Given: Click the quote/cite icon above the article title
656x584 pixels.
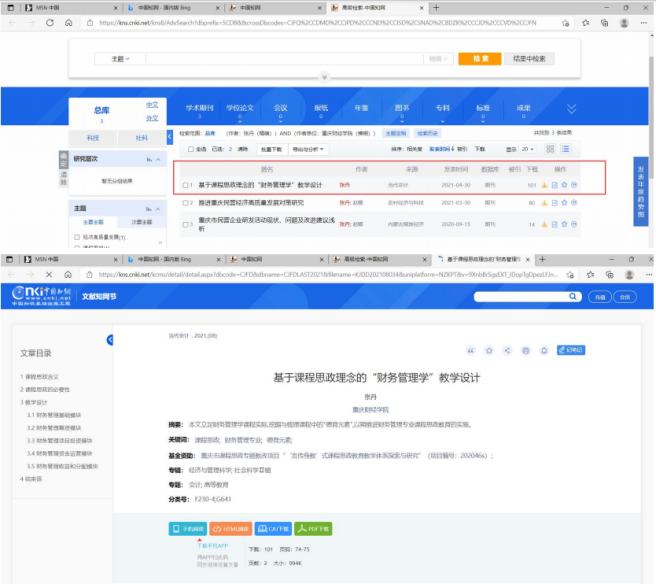Looking at the screenshot, I should (x=472, y=350).
